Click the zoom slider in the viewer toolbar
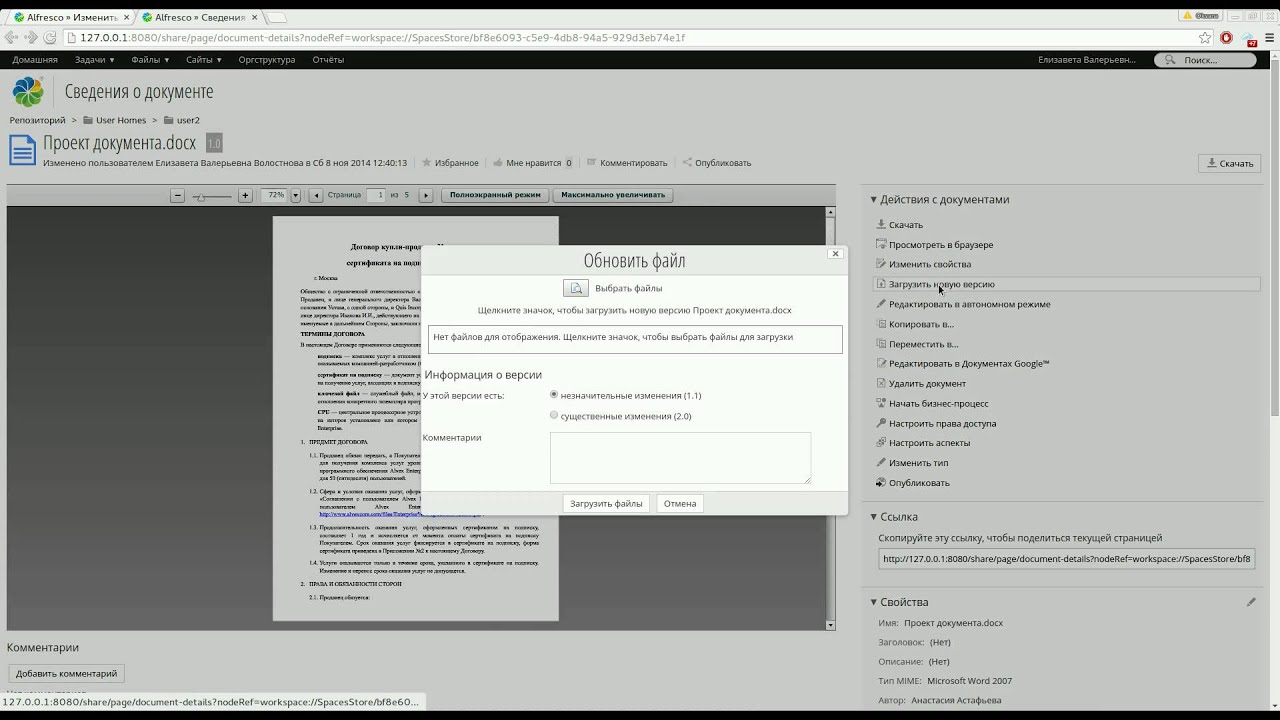 [212, 196]
